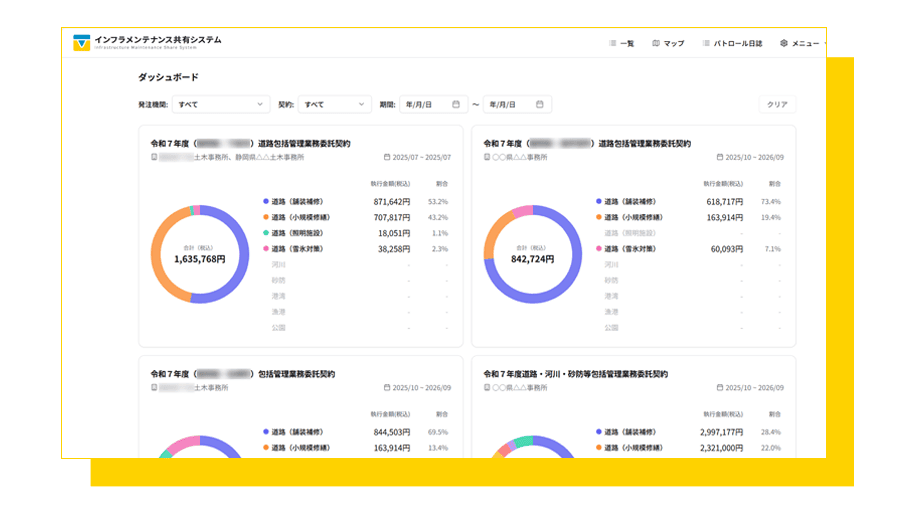Click the donut chart totaling 842,724円
The image size is (916, 515).
click(x=533, y=254)
